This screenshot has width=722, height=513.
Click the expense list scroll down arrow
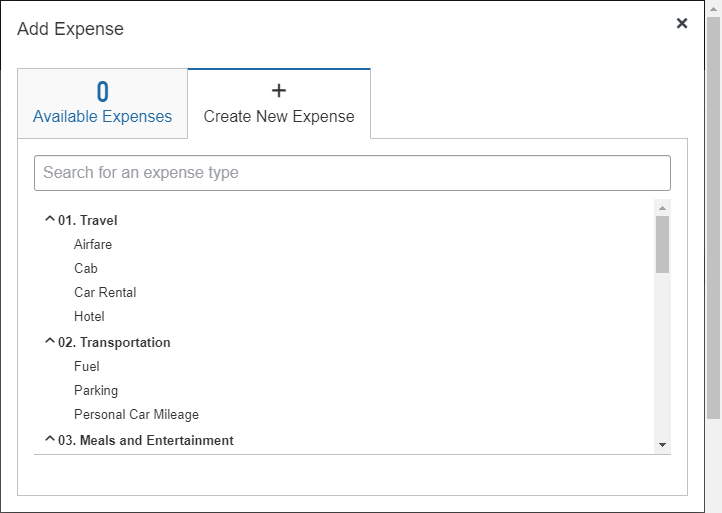point(662,444)
